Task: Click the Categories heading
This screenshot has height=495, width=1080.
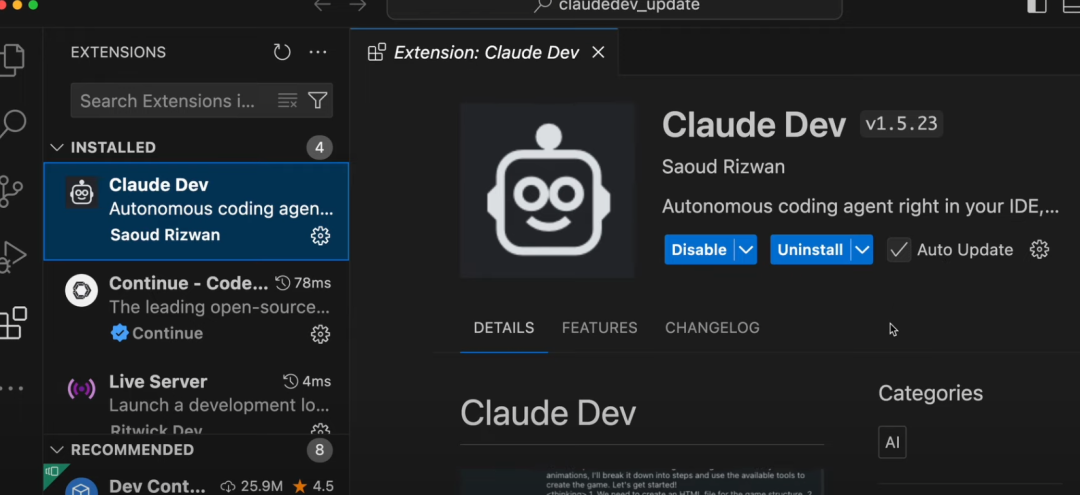Action: [931, 393]
